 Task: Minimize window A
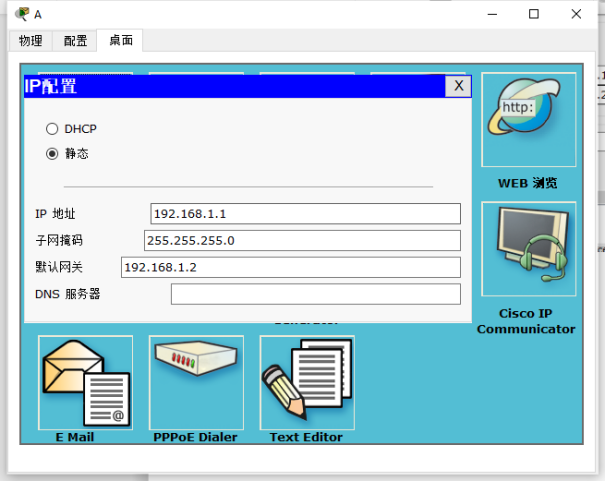pos(492,14)
